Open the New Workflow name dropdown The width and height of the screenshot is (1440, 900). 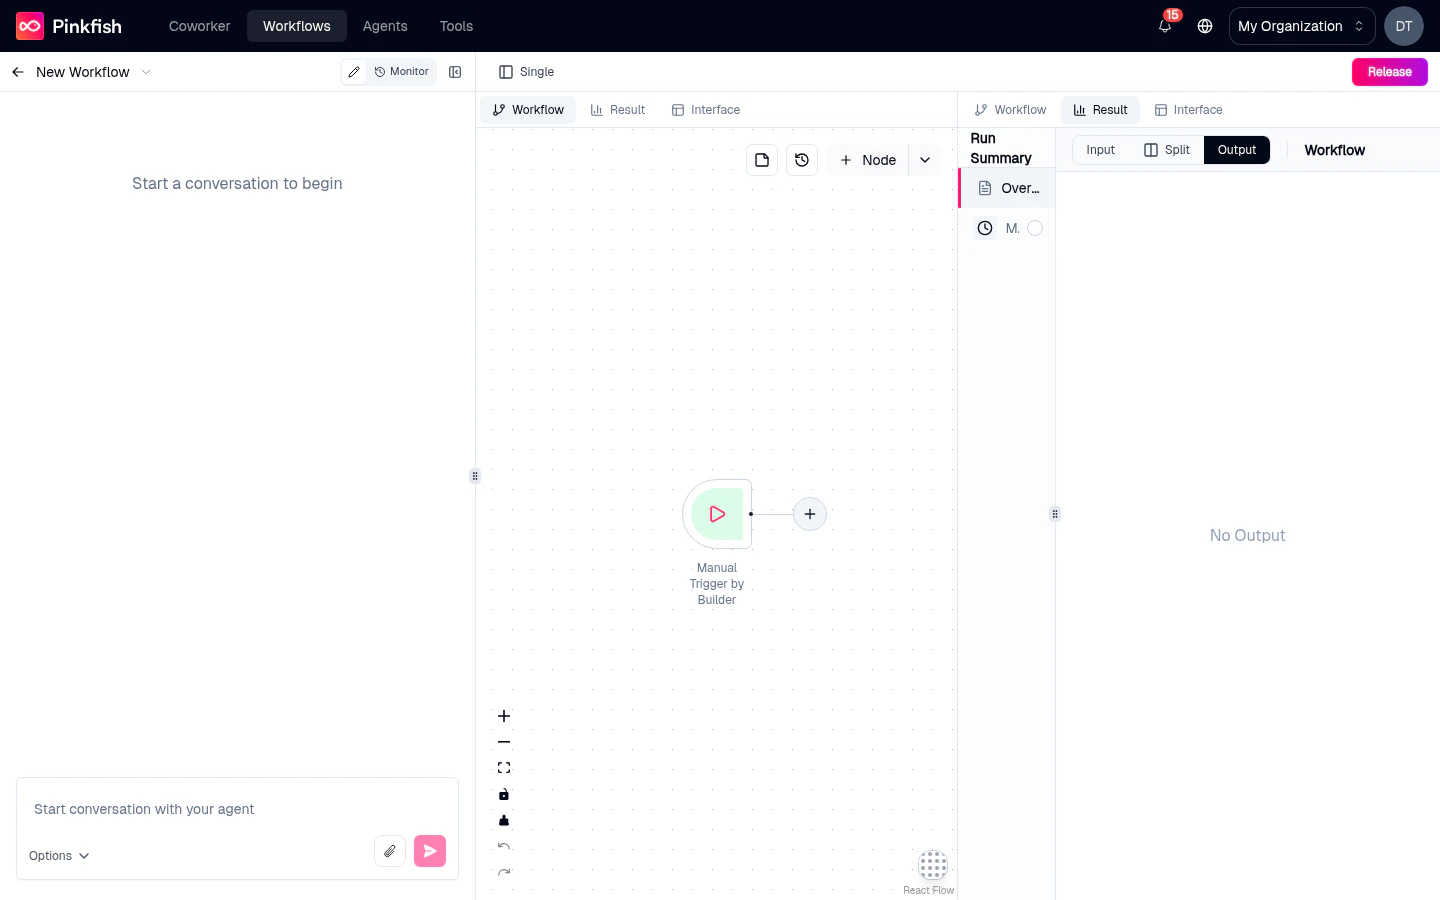[x=147, y=72]
